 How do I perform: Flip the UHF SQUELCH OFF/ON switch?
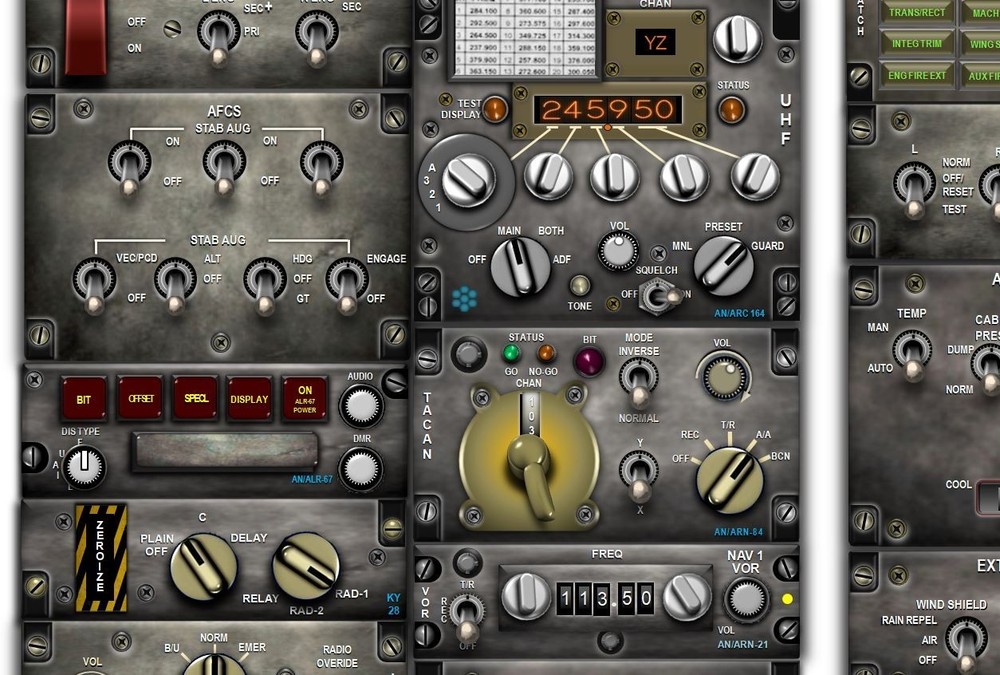[661, 297]
